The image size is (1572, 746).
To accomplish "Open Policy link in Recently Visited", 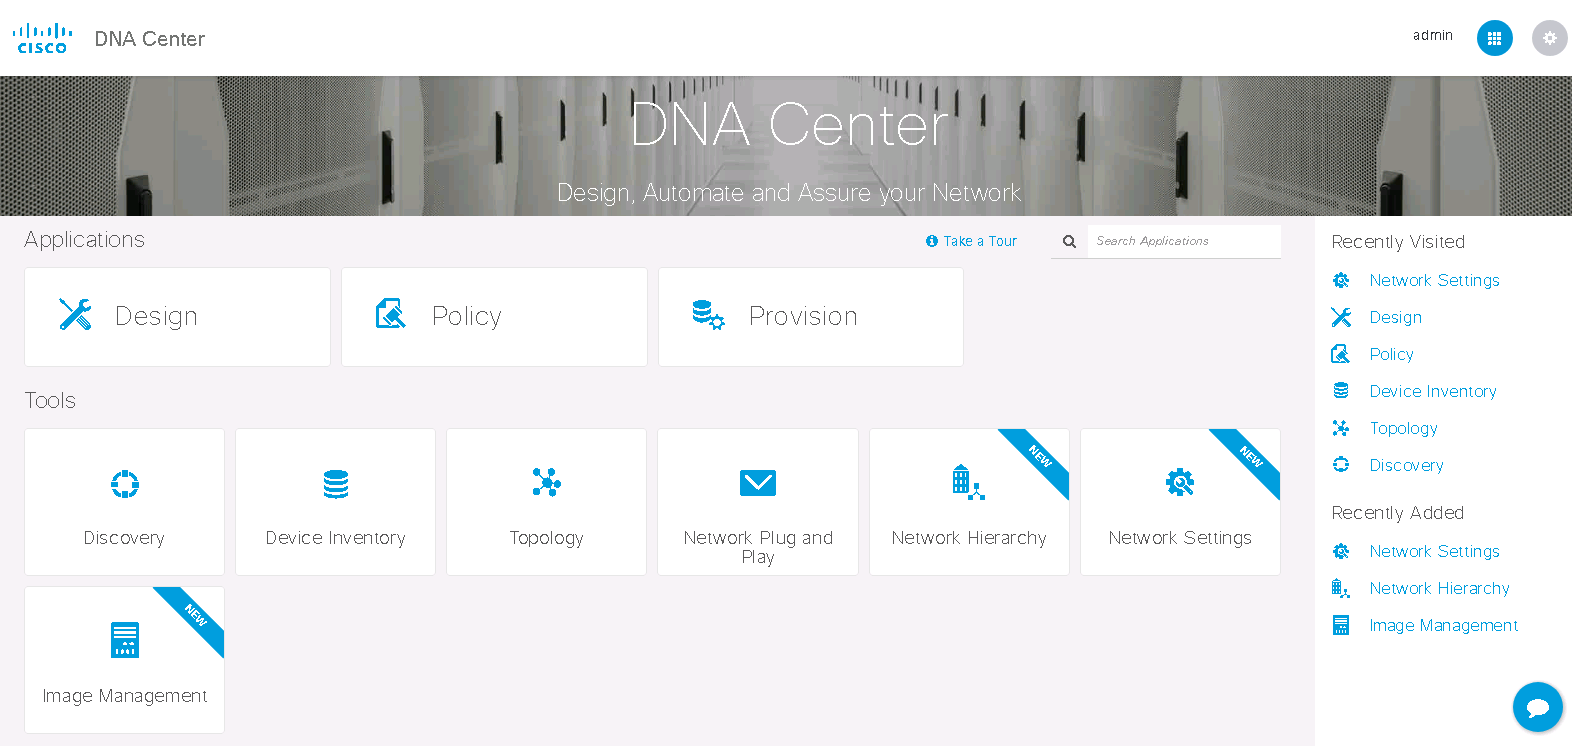I will [x=1392, y=354].
